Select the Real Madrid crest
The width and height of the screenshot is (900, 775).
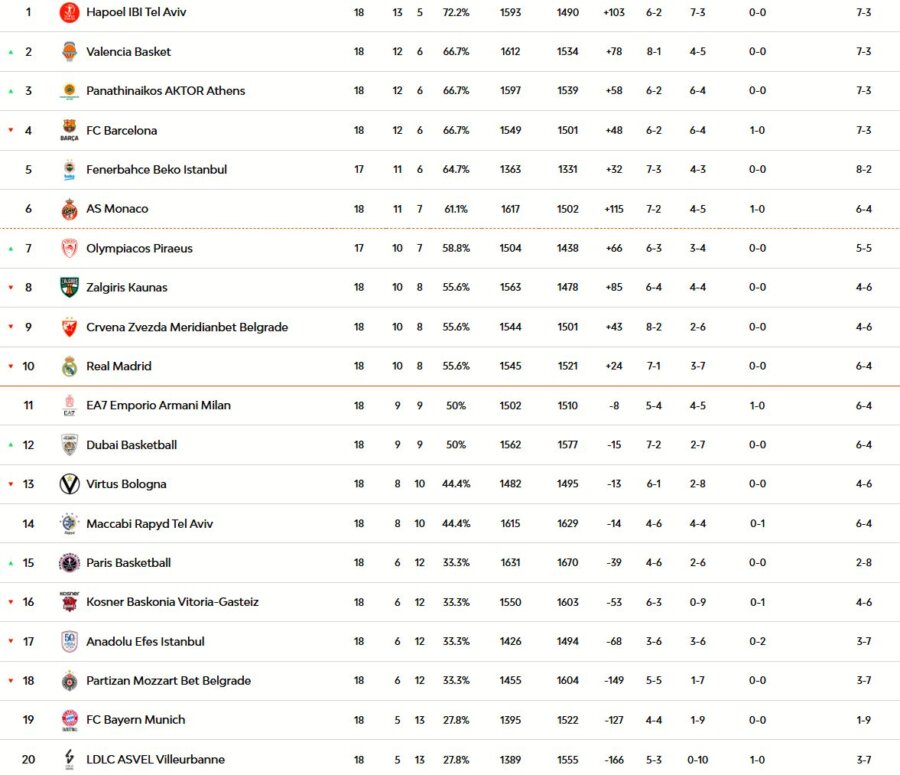click(68, 366)
